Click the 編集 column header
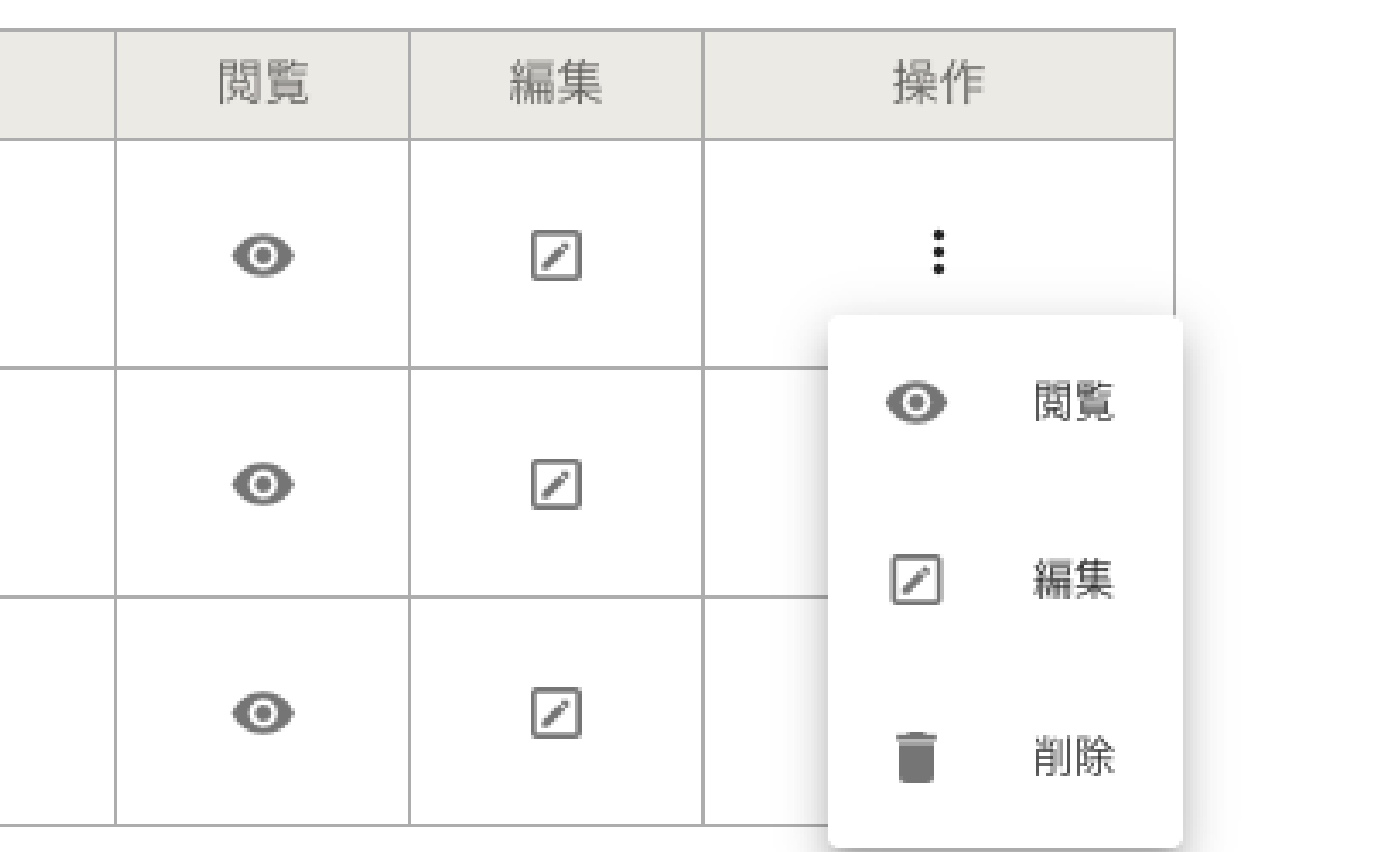The image size is (1381, 852). click(556, 86)
